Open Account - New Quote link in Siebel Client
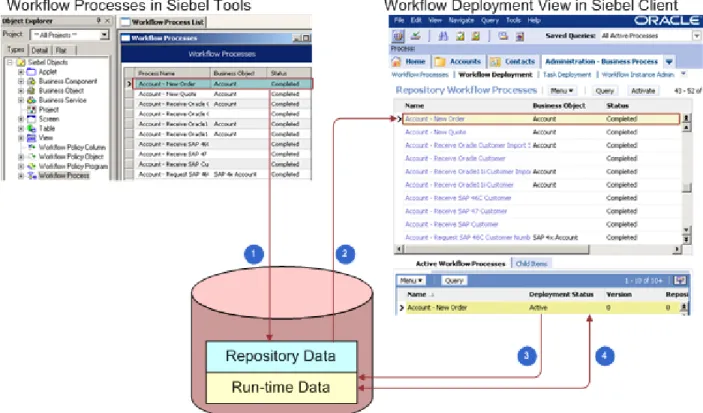 [x=435, y=132]
